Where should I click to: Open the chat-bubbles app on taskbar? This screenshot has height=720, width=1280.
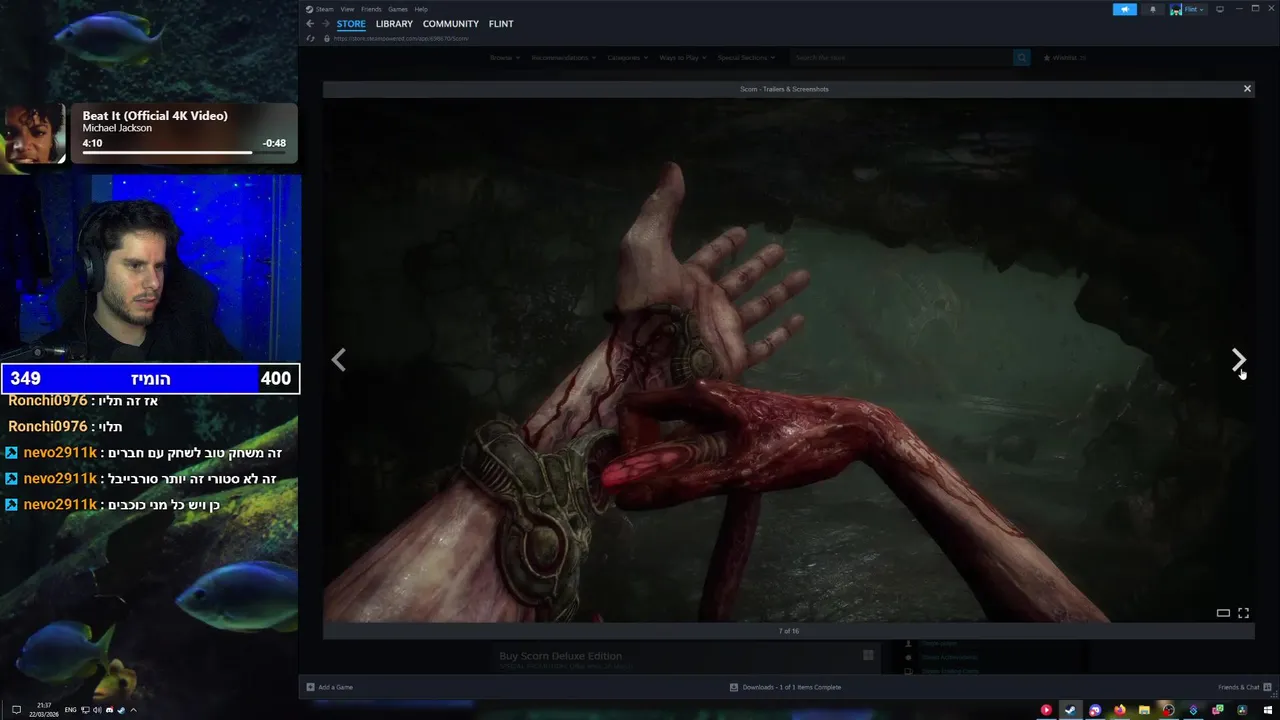(x=1217, y=710)
